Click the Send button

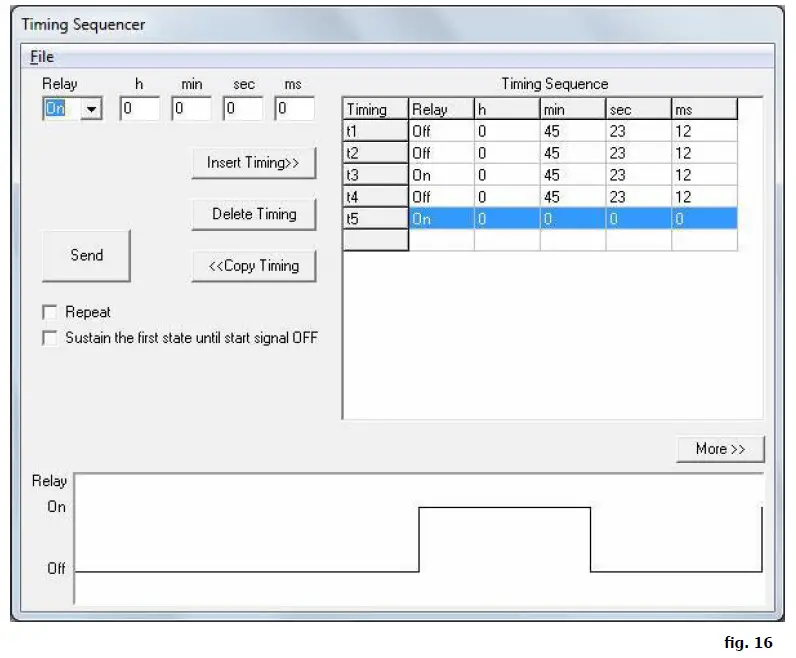(86, 255)
